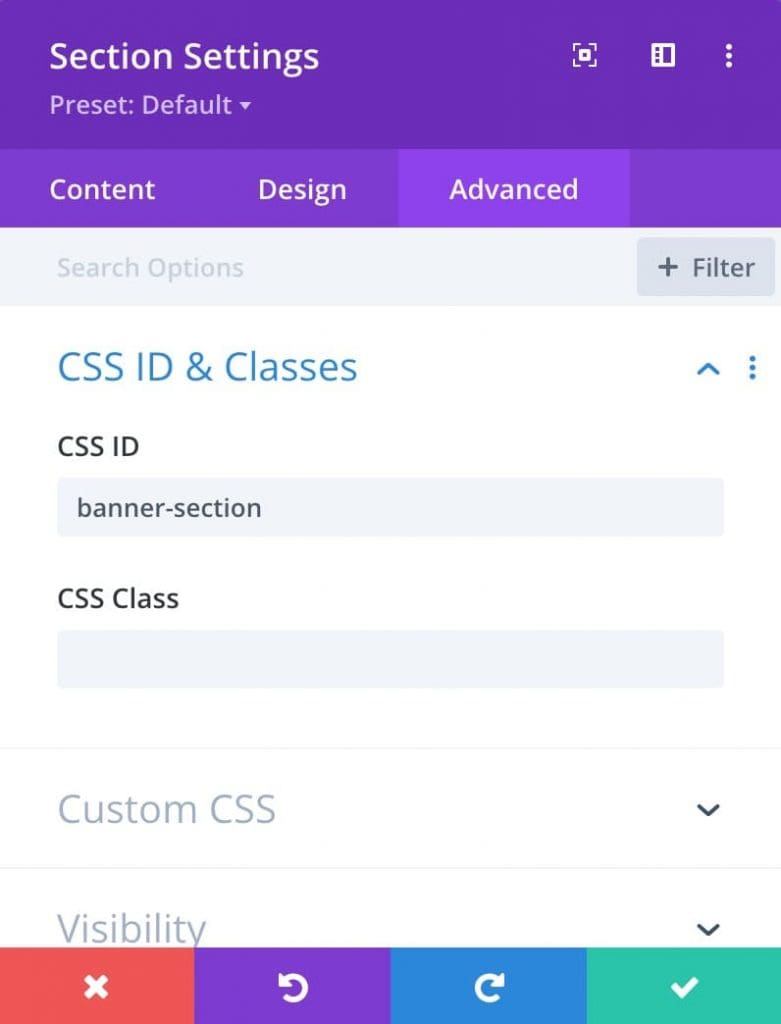
Task: Open the Preset: Default dropdown
Action: [x=150, y=105]
